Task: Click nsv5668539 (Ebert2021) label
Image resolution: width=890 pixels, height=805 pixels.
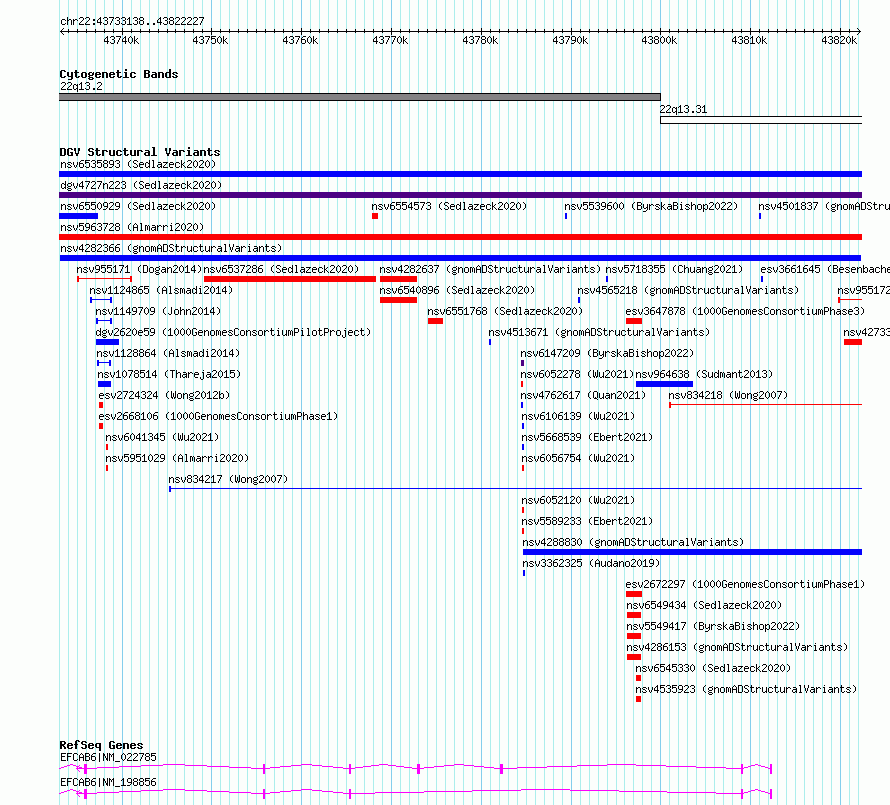Action: coord(587,438)
